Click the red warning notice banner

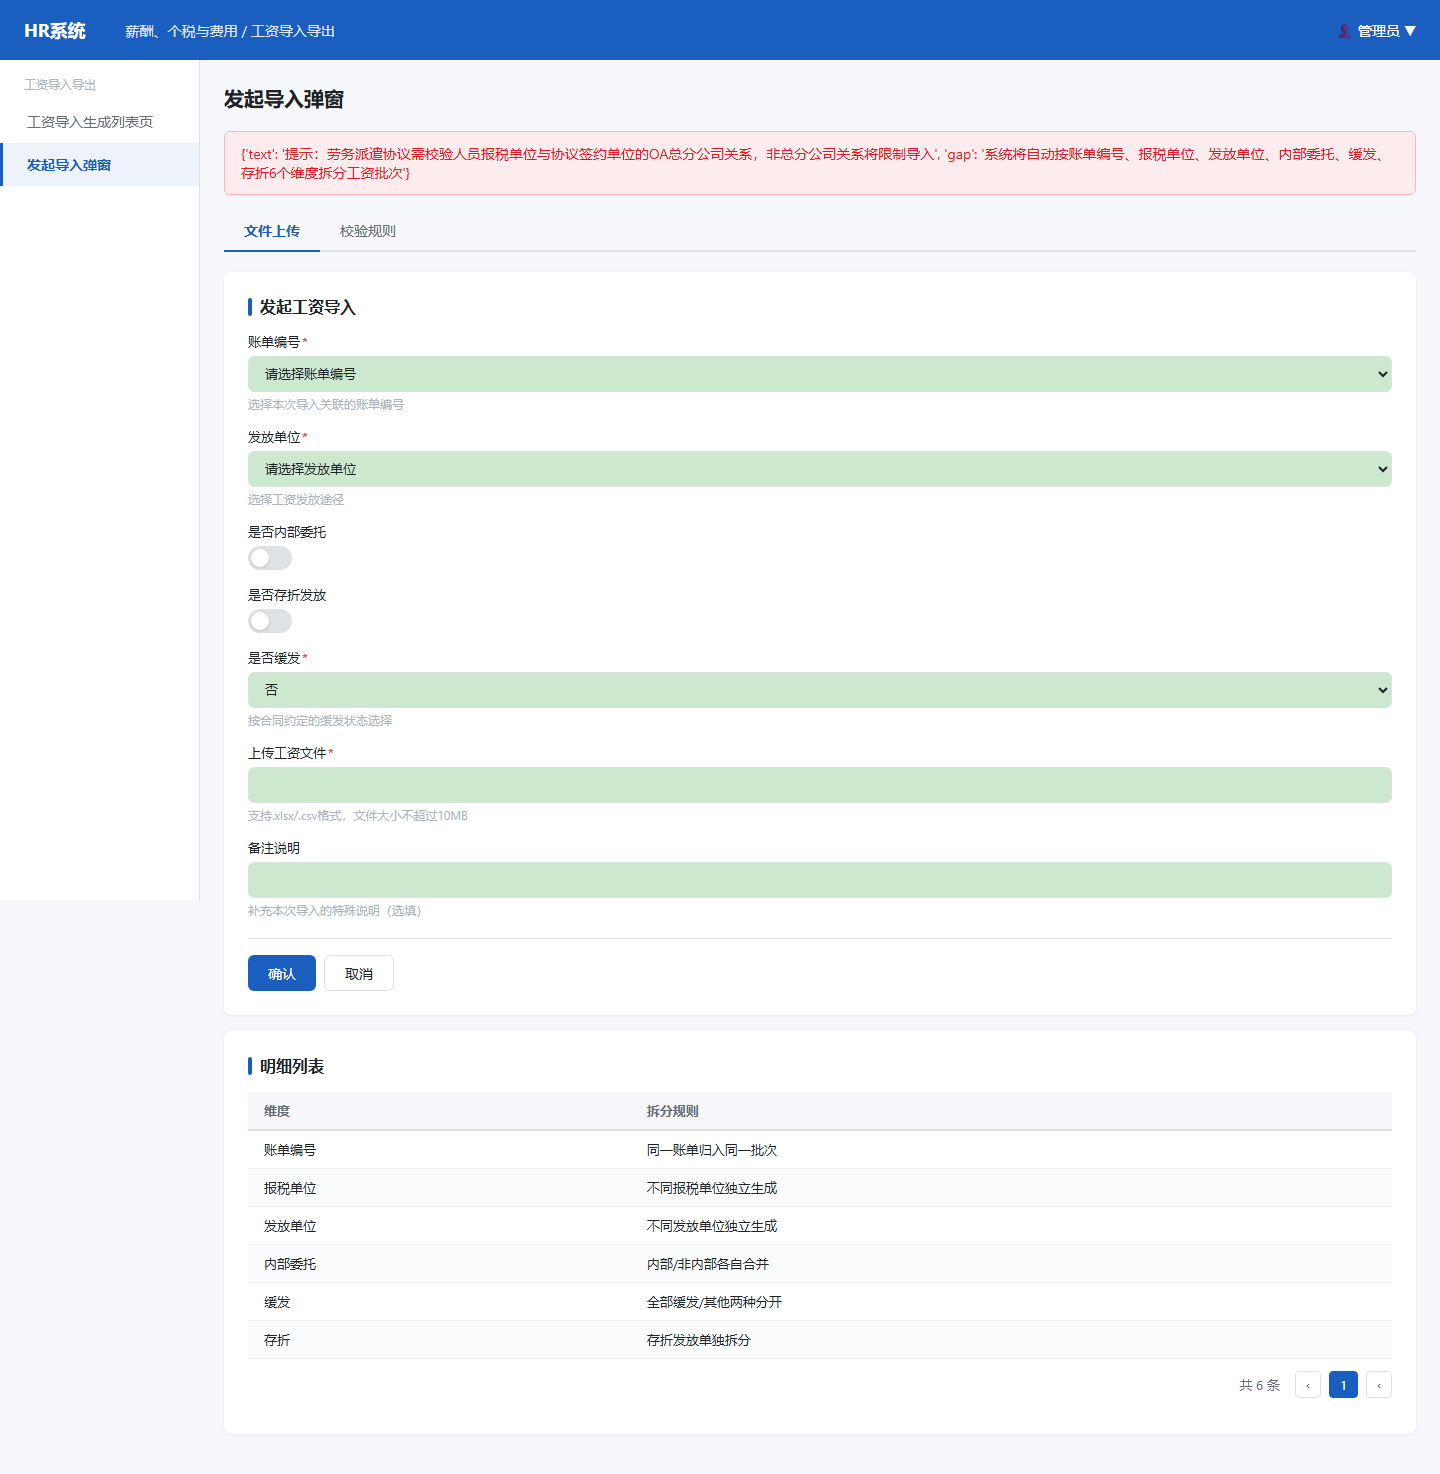point(820,163)
